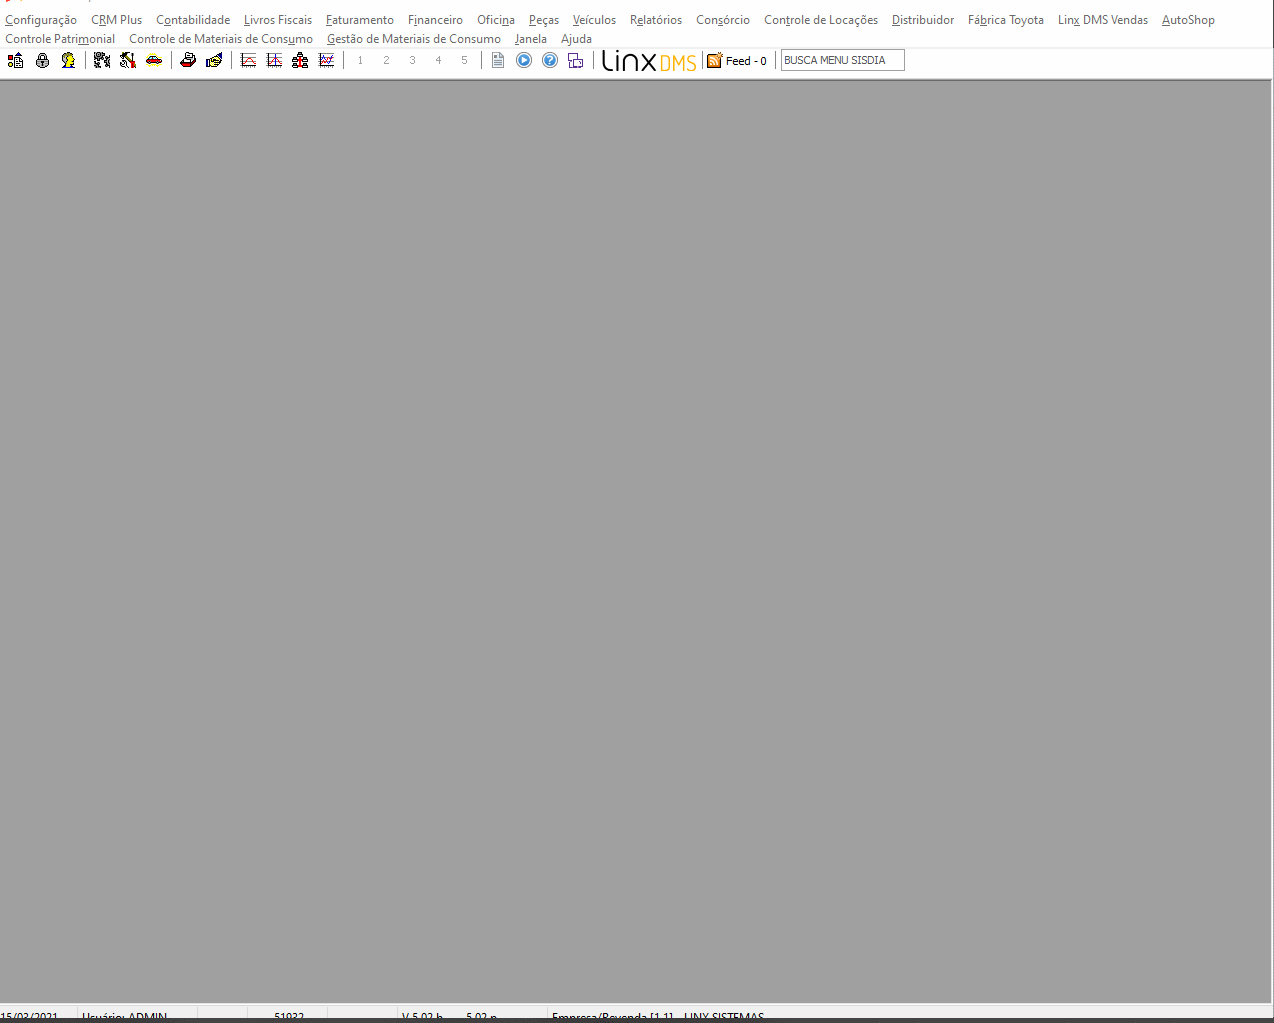Click the yellow head profile icon
The height and width of the screenshot is (1023, 1274).
(x=68, y=61)
